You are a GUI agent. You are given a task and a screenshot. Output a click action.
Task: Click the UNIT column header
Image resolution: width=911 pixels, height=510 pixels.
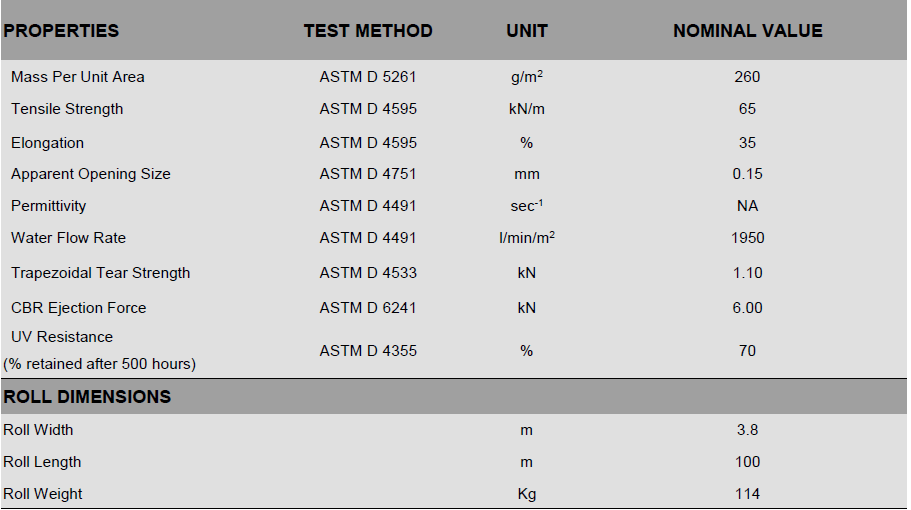tap(527, 31)
